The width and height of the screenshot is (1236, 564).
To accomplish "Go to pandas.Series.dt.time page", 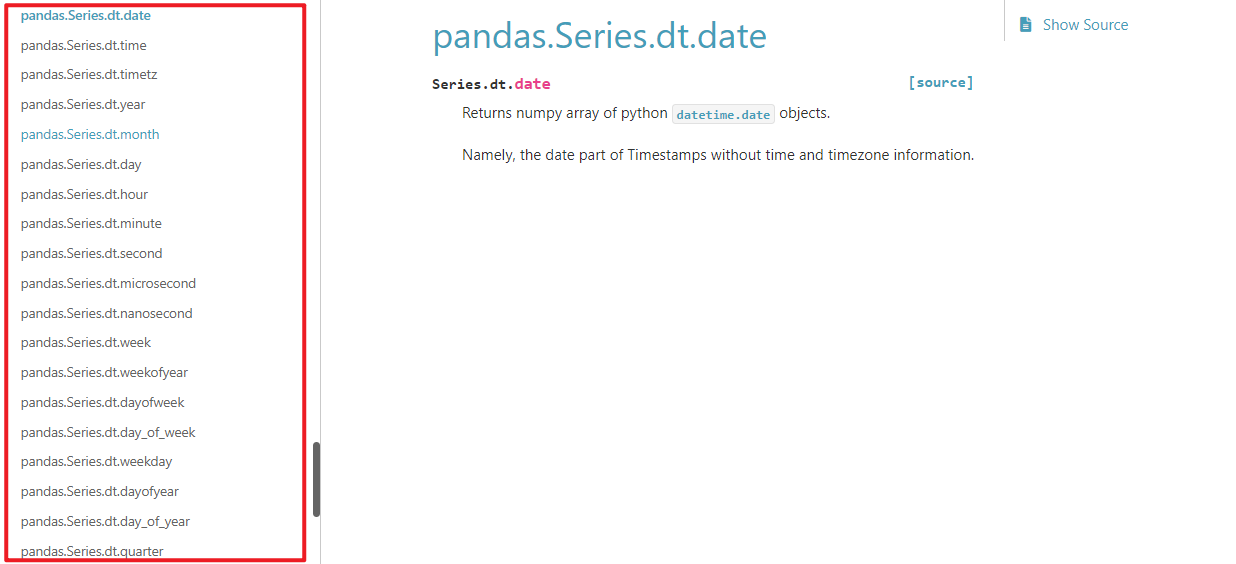I will coord(84,45).
